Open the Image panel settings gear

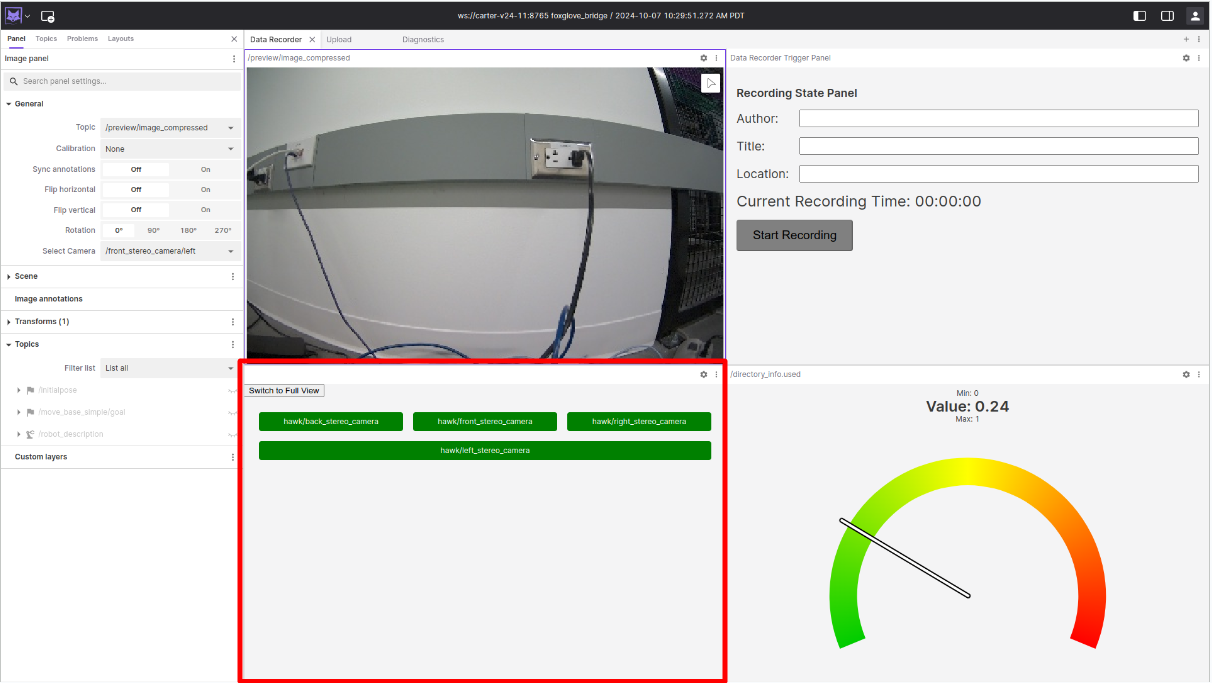tap(704, 58)
